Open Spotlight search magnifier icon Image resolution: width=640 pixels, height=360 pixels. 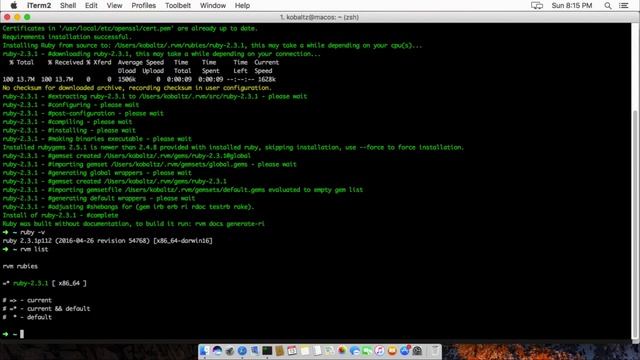[608, 5]
